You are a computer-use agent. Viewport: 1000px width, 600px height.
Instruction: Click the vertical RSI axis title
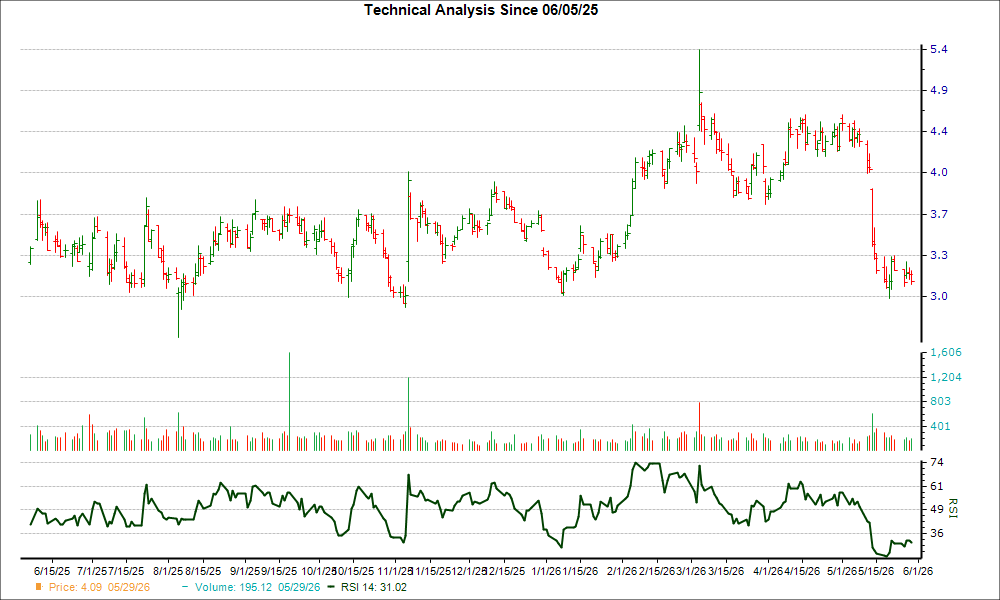pyautogui.click(x=954, y=508)
